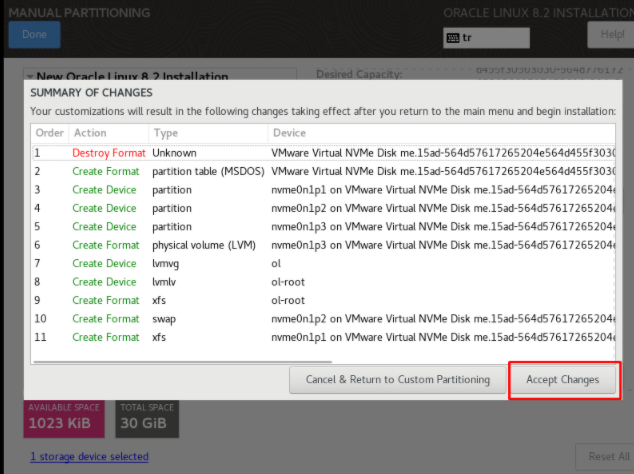The height and width of the screenshot is (474, 634).
Task: Select row 10 swap Create Format
Action: point(324,319)
